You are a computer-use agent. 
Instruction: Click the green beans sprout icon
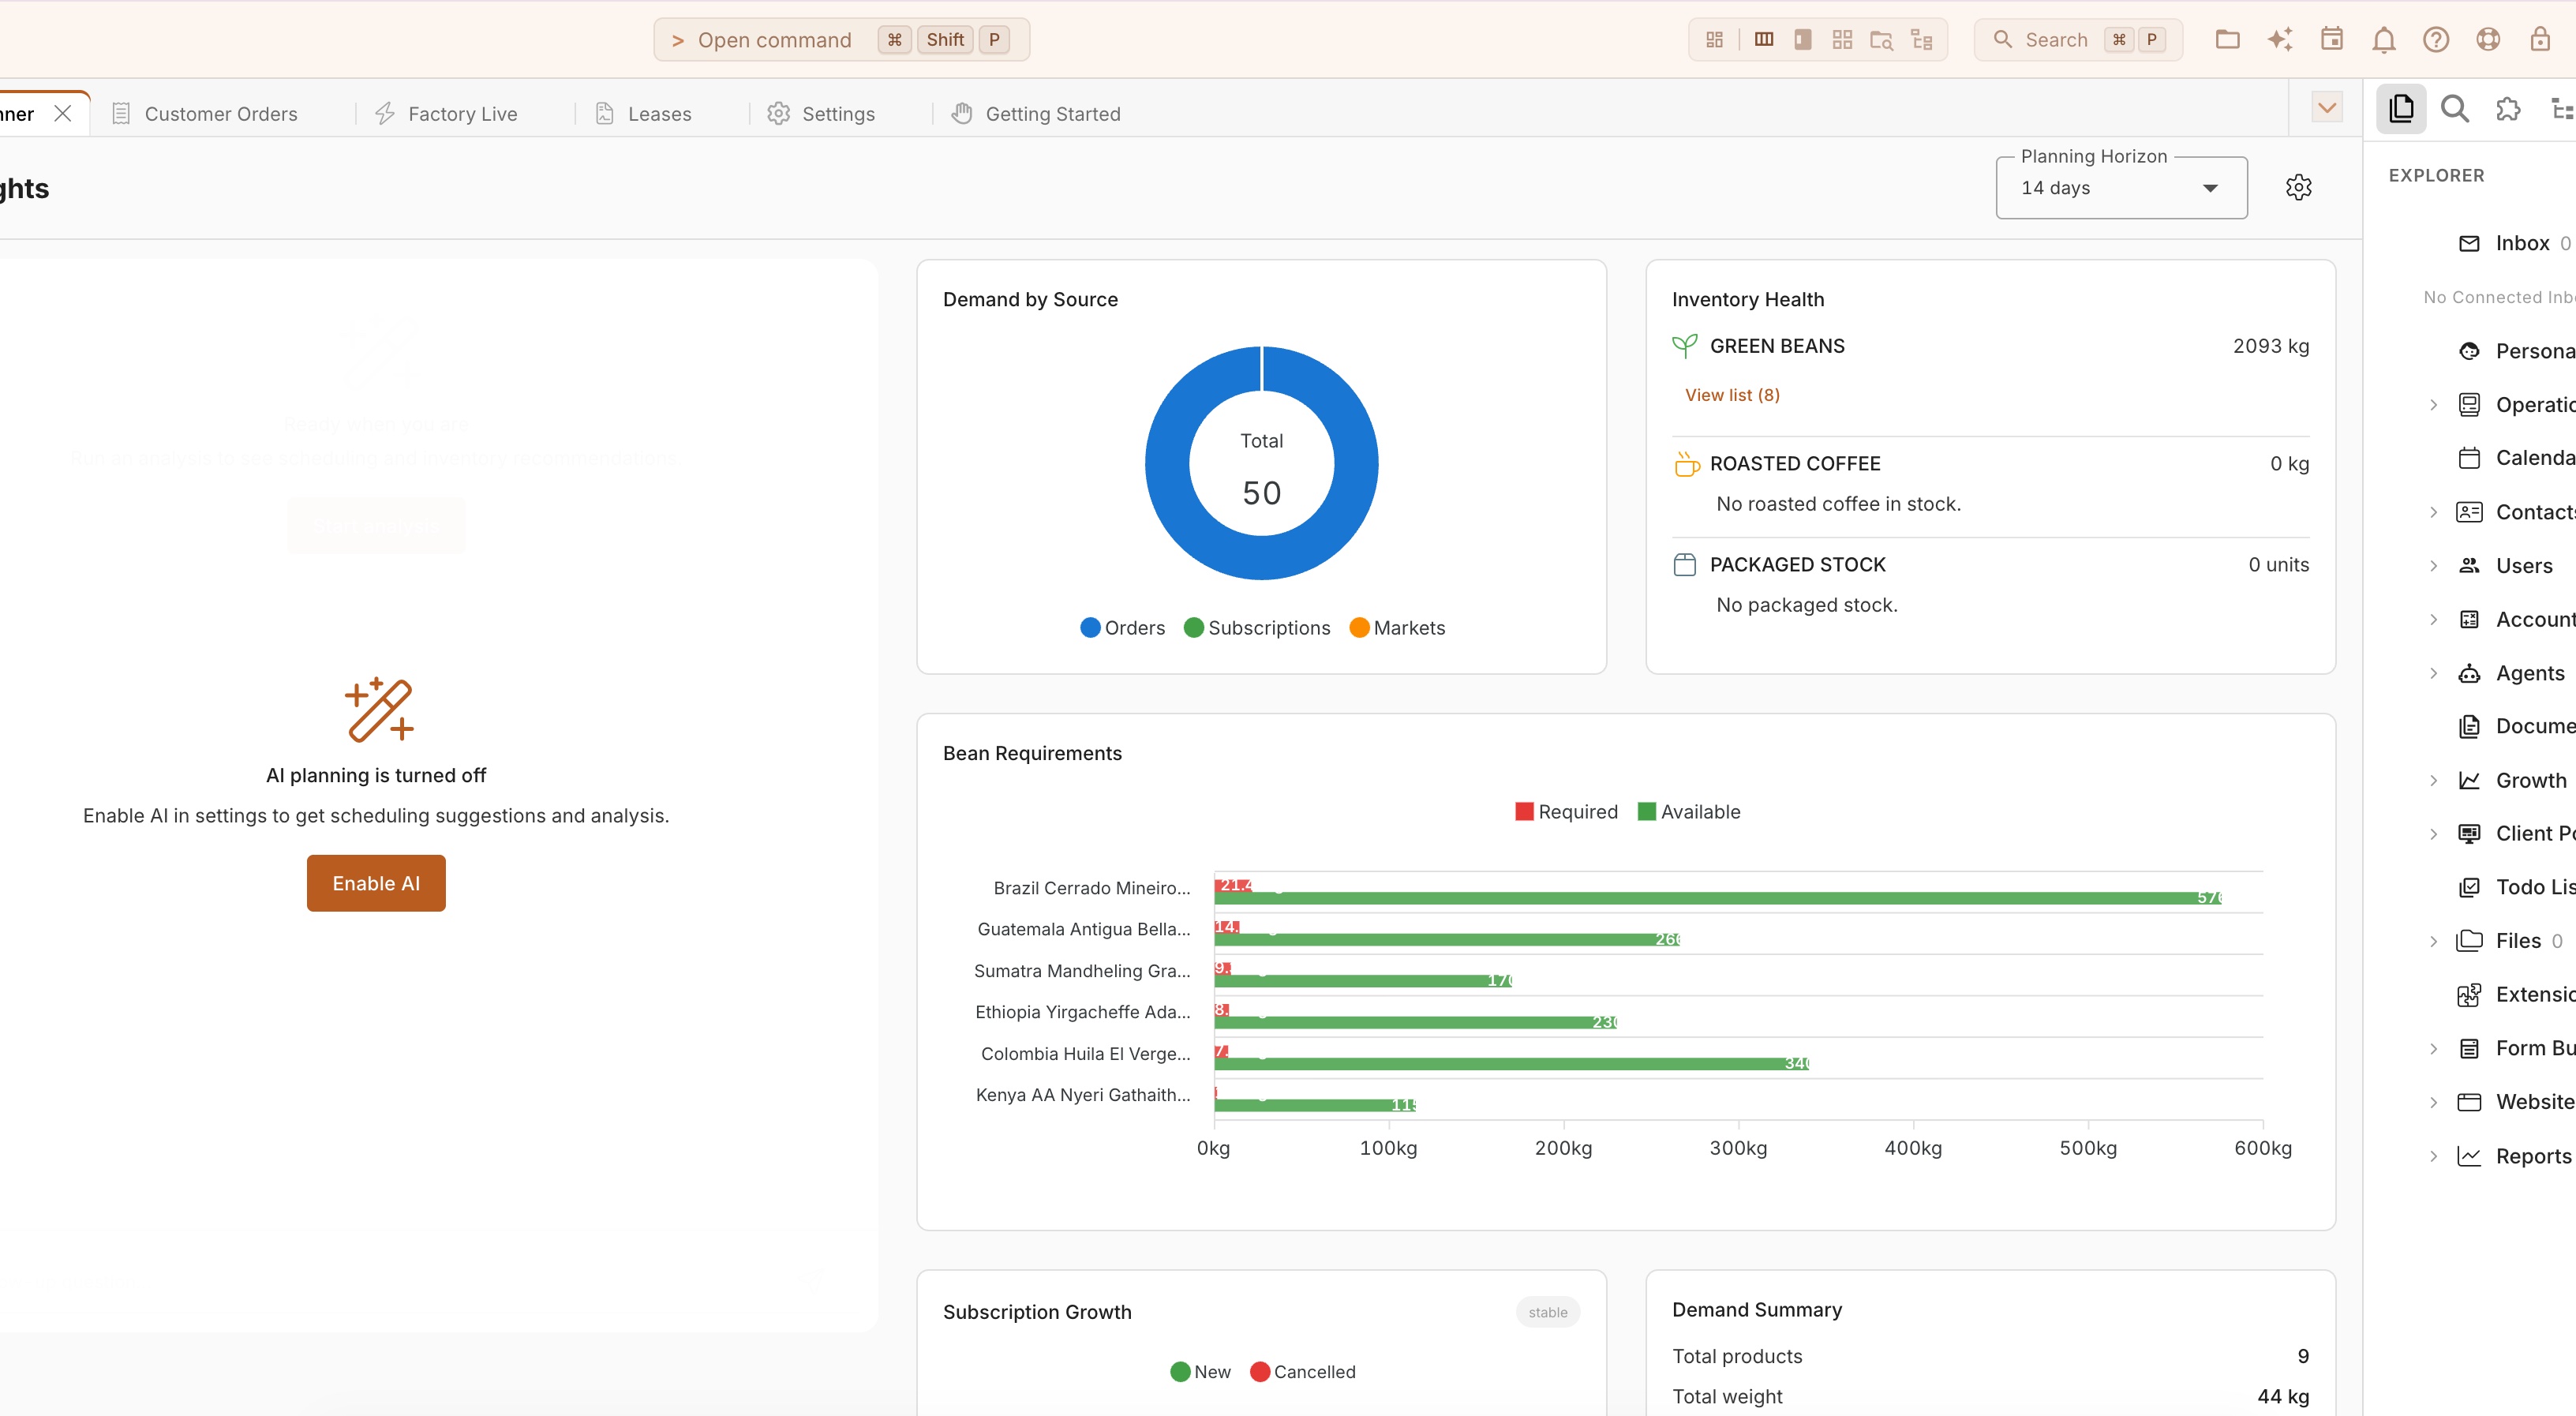[x=1685, y=346]
